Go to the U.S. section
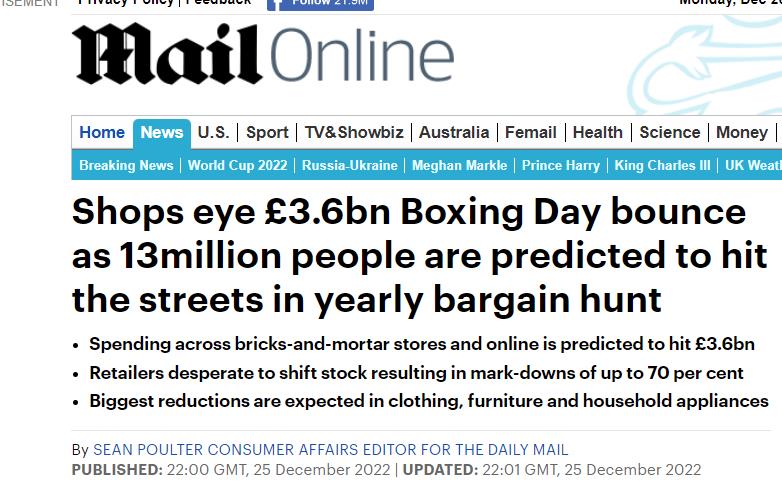Viewport: 782px width, 483px height. (x=213, y=132)
